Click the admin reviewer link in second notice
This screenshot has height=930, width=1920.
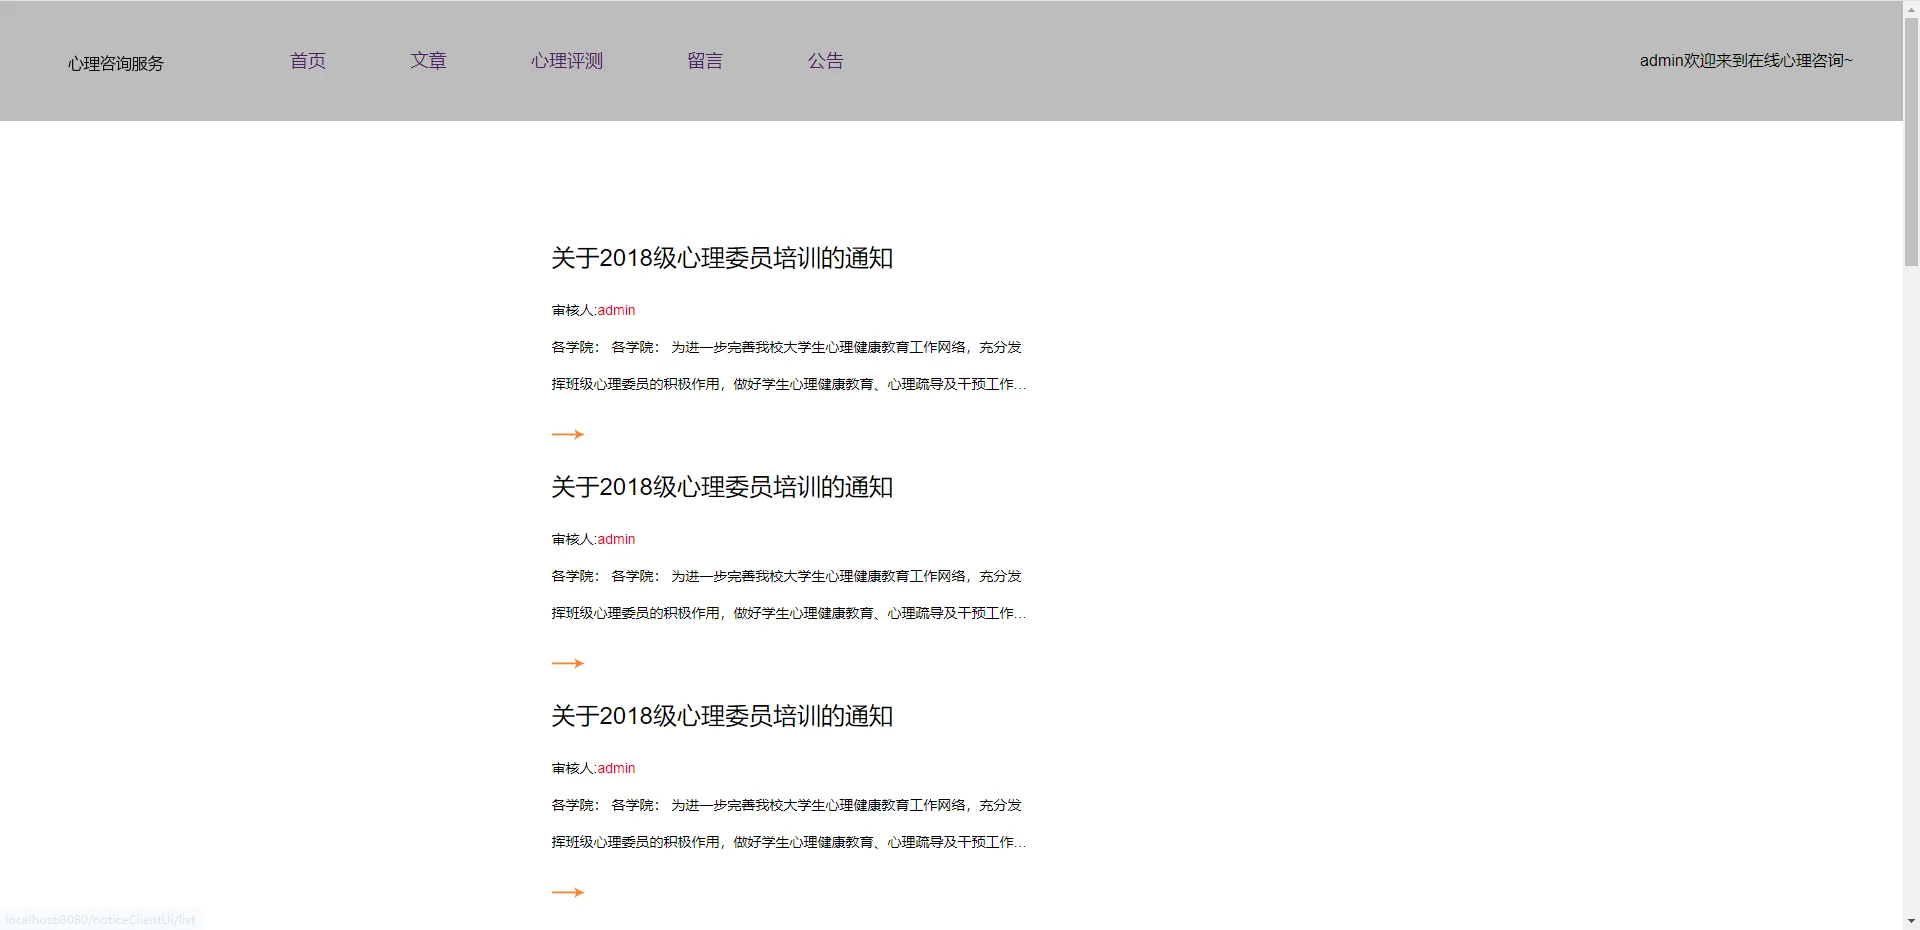coord(617,538)
